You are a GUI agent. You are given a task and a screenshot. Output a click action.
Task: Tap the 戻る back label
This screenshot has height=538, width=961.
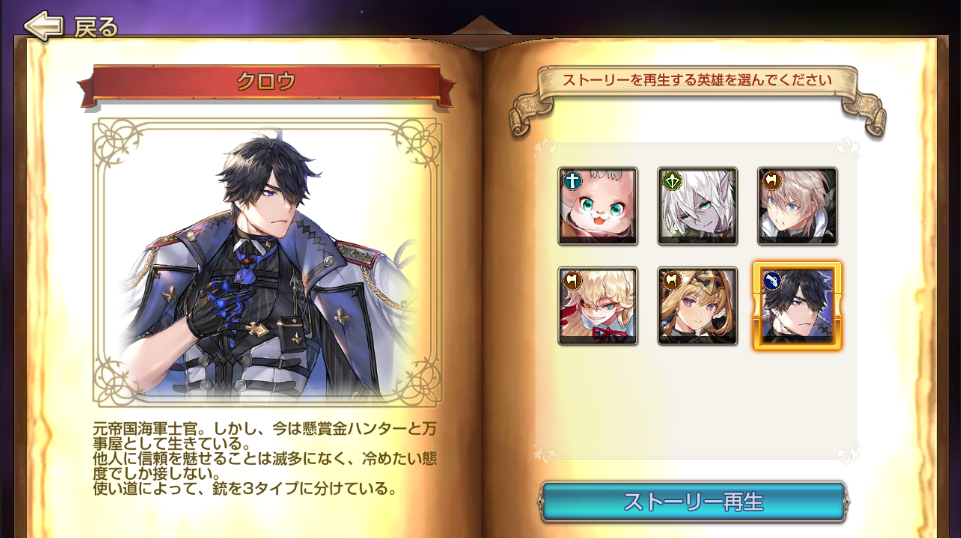point(95,27)
